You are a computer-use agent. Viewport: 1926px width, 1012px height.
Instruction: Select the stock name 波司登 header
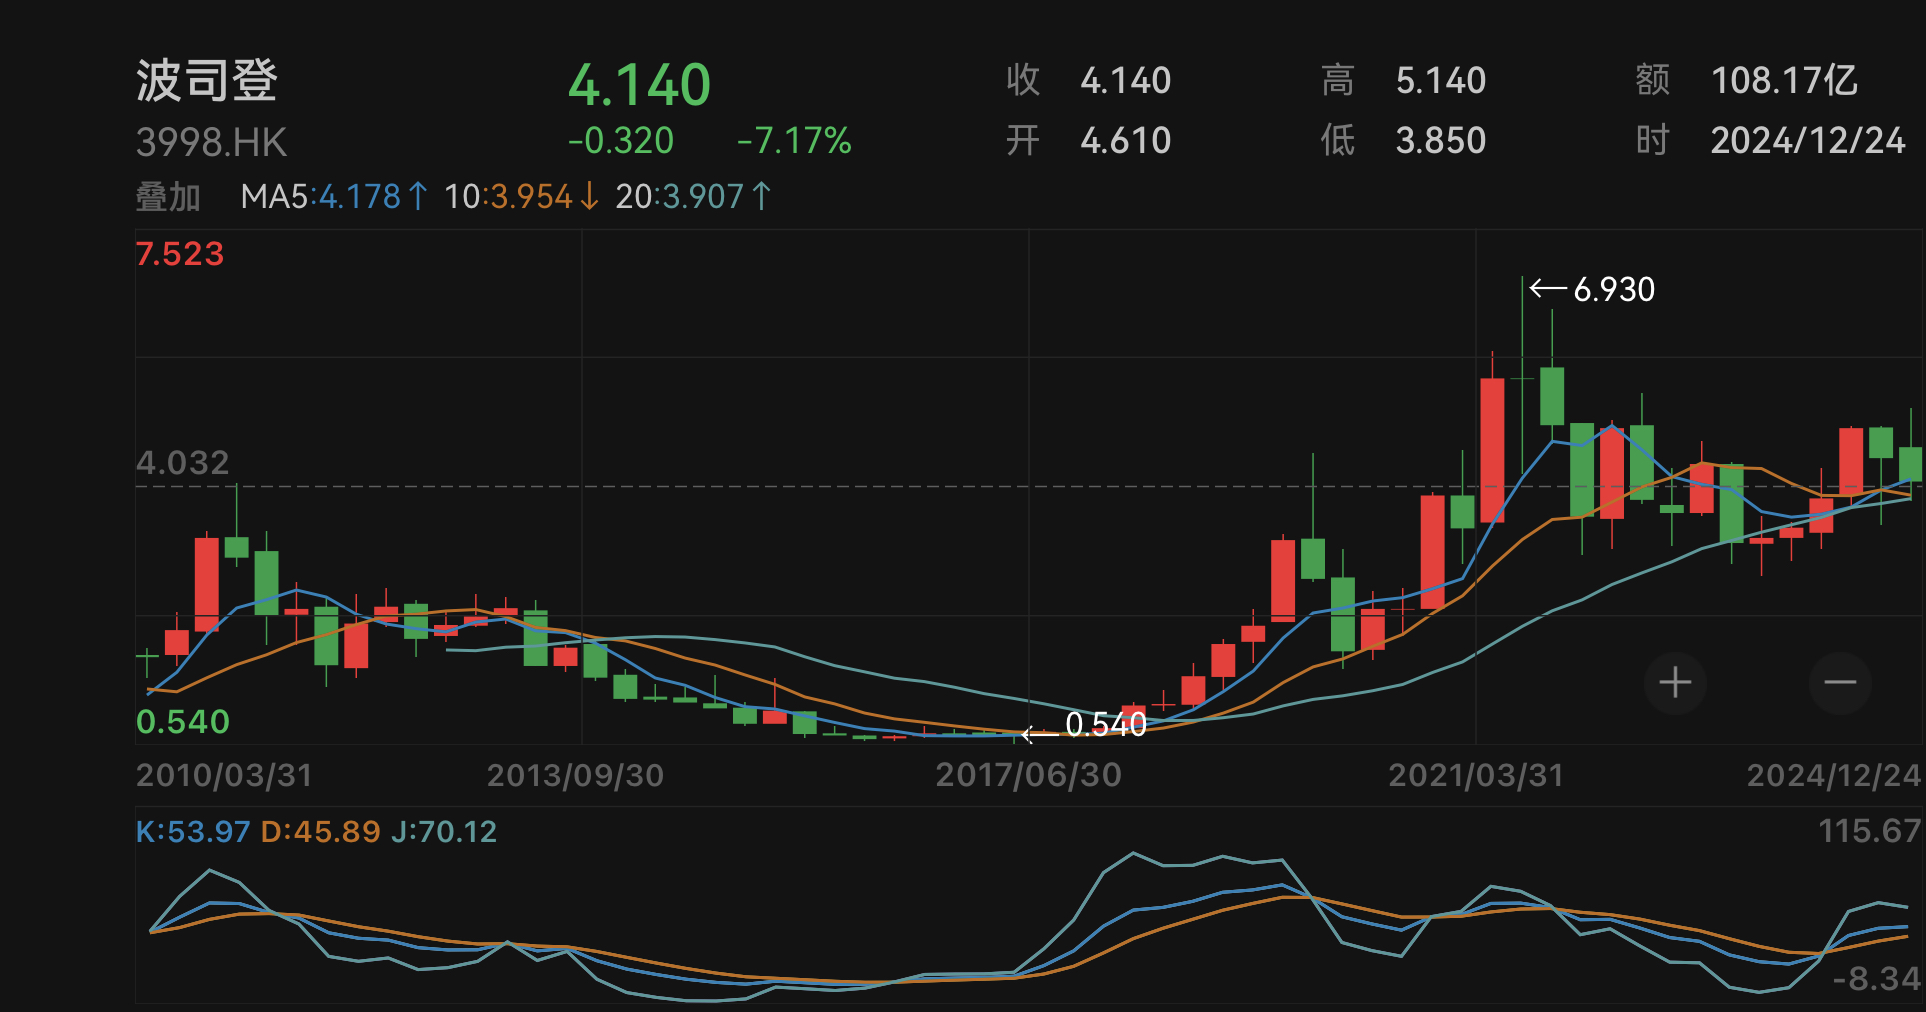(x=210, y=80)
